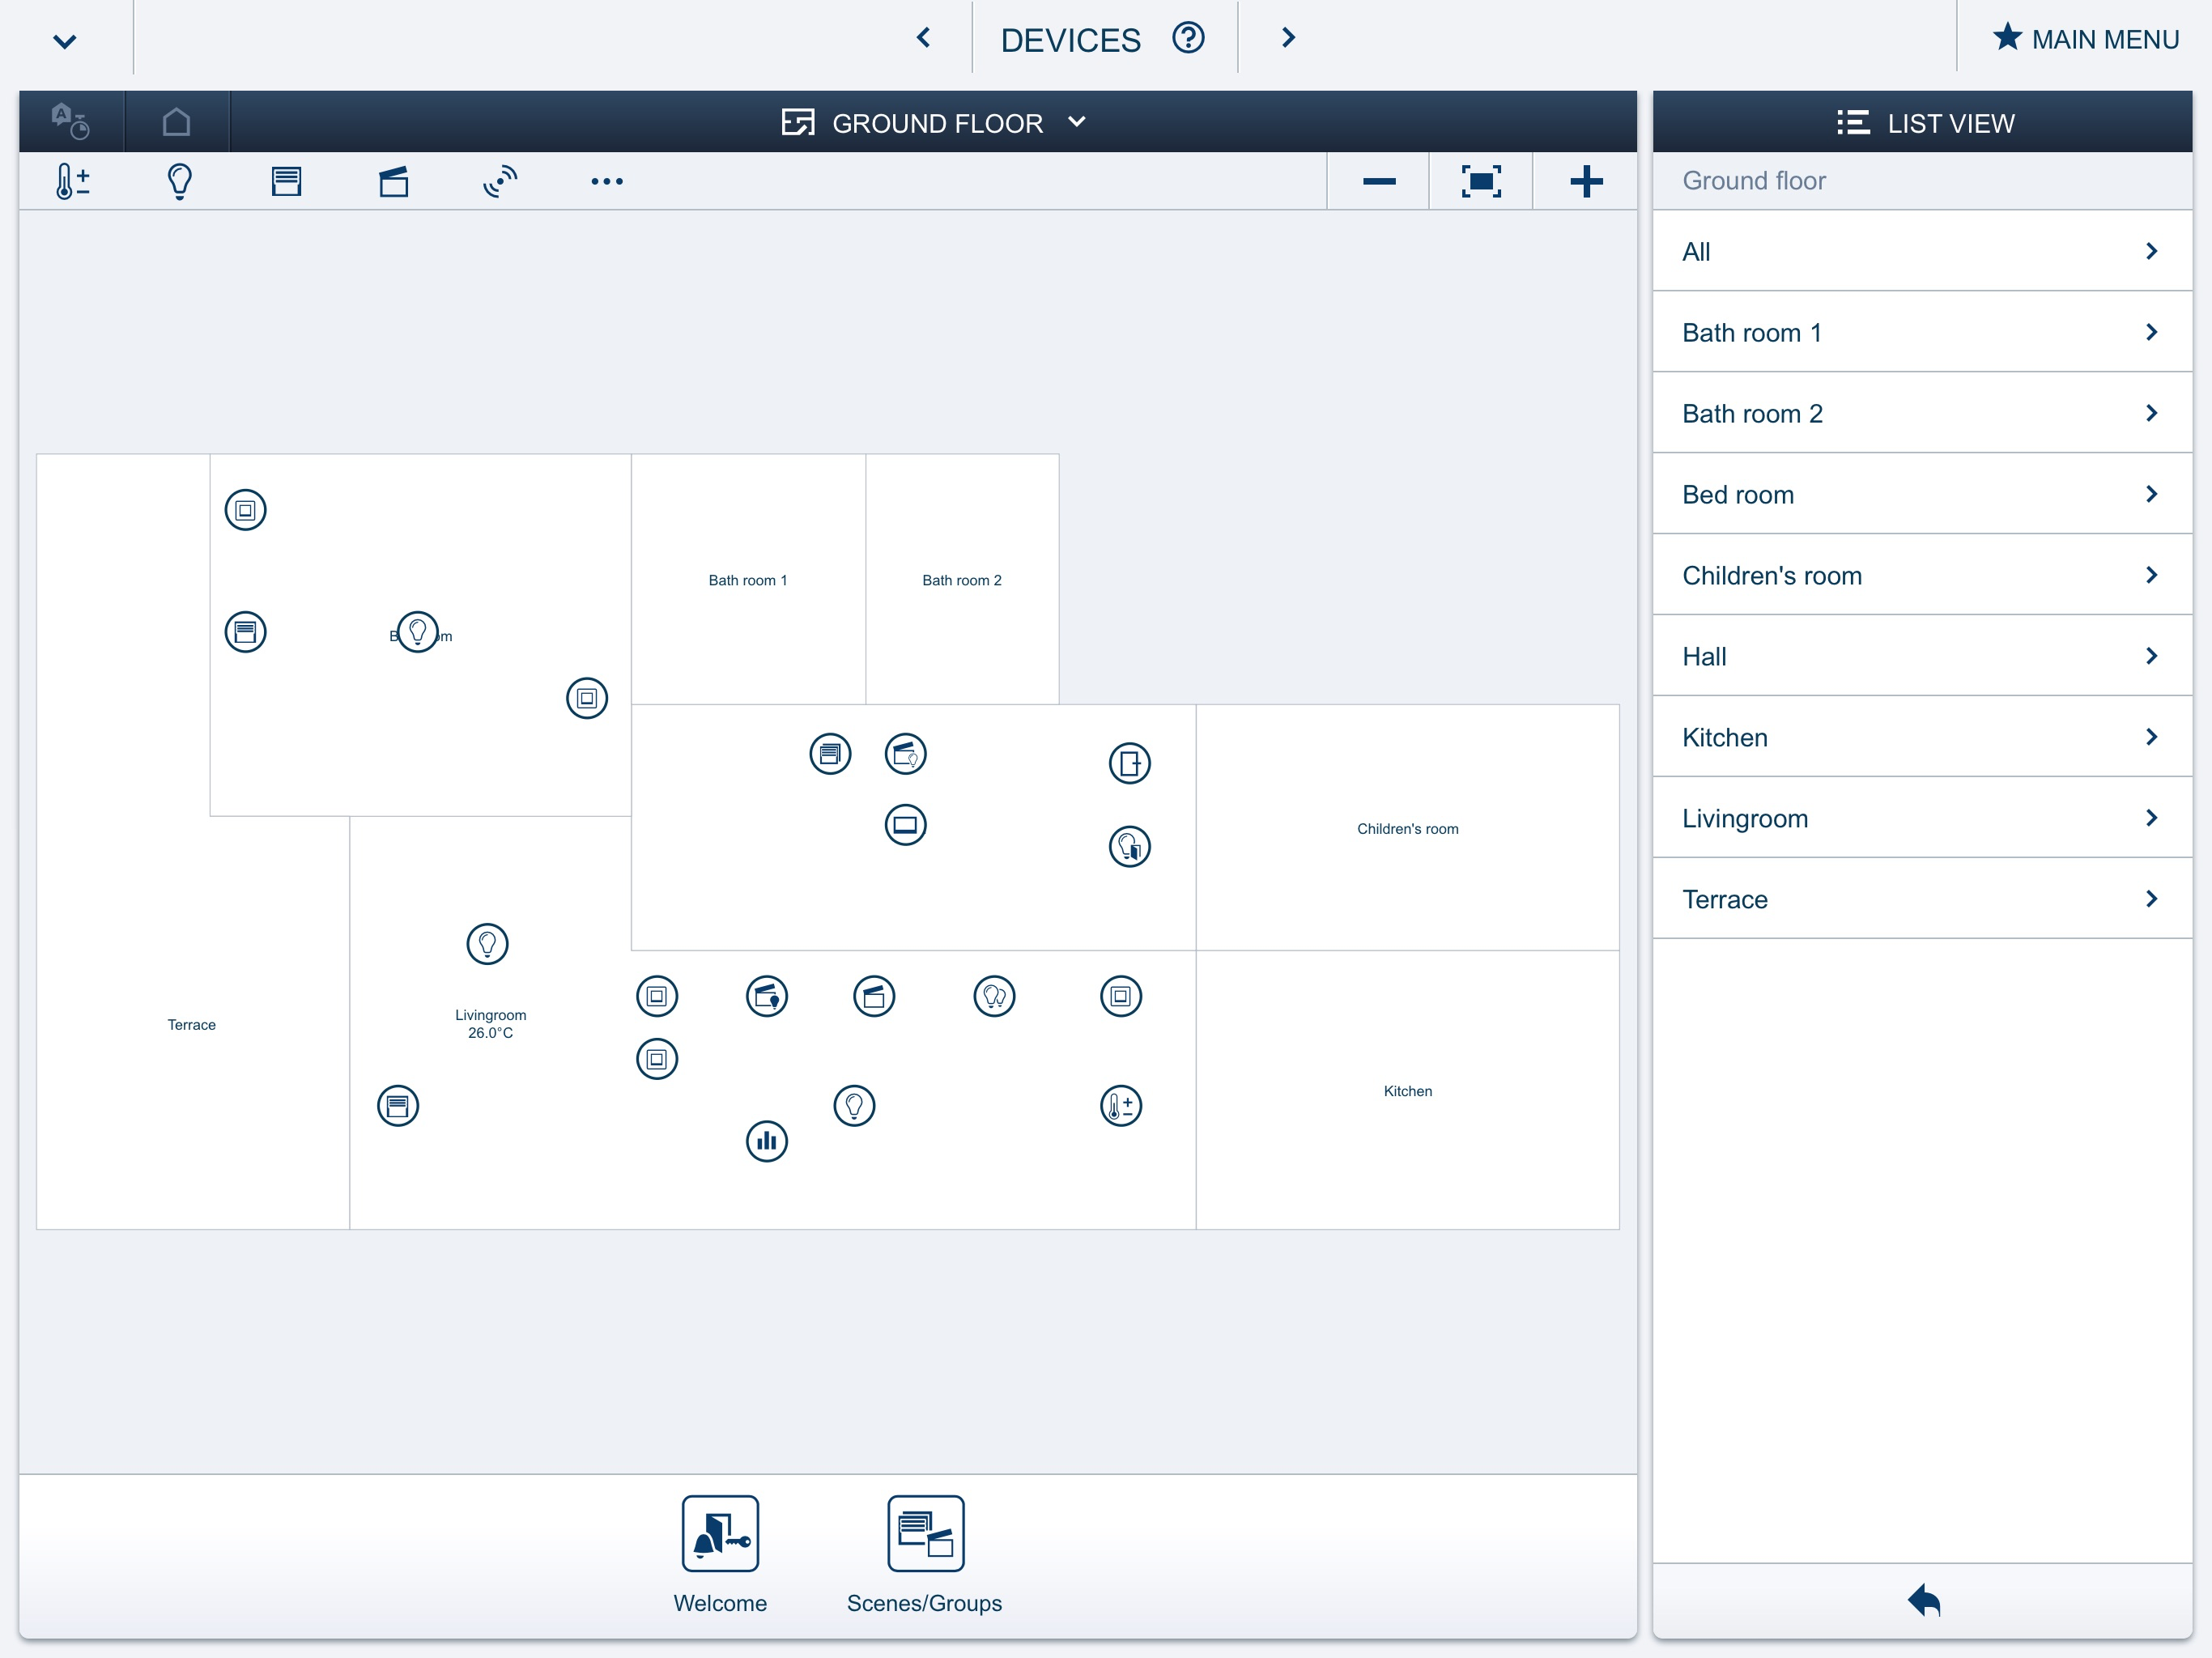
Task: Expand the Bed room chevron
Action: point(2152,494)
